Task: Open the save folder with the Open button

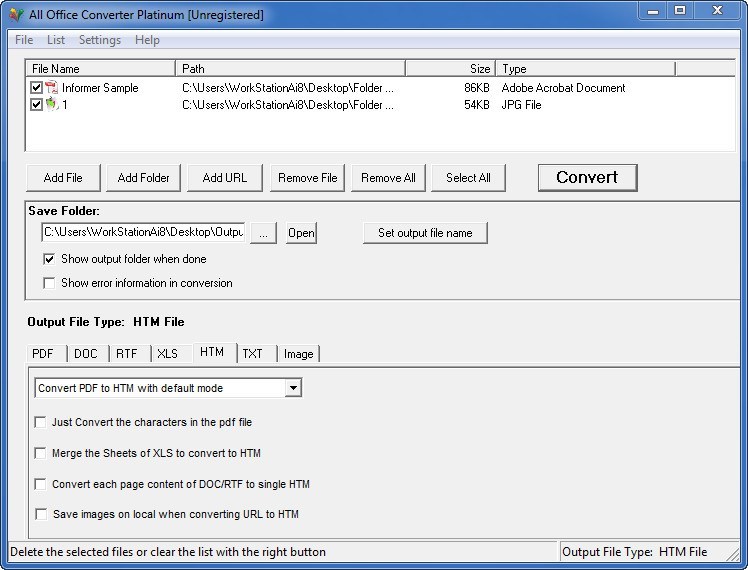Action: (301, 233)
